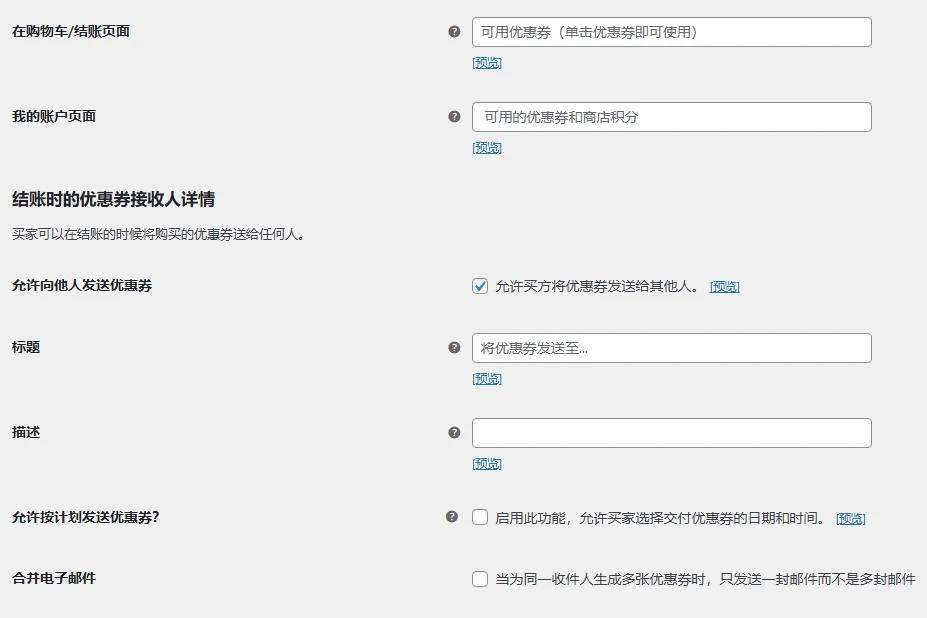Click the 可用优惠券（单击优惠券即可使用）input field
The height and width of the screenshot is (618, 927).
(x=670, y=31)
